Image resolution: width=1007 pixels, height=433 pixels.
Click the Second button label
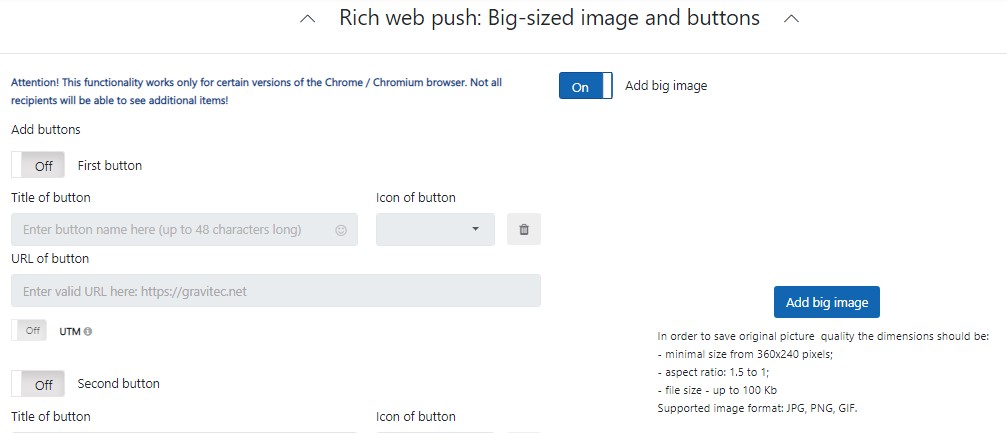119,384
